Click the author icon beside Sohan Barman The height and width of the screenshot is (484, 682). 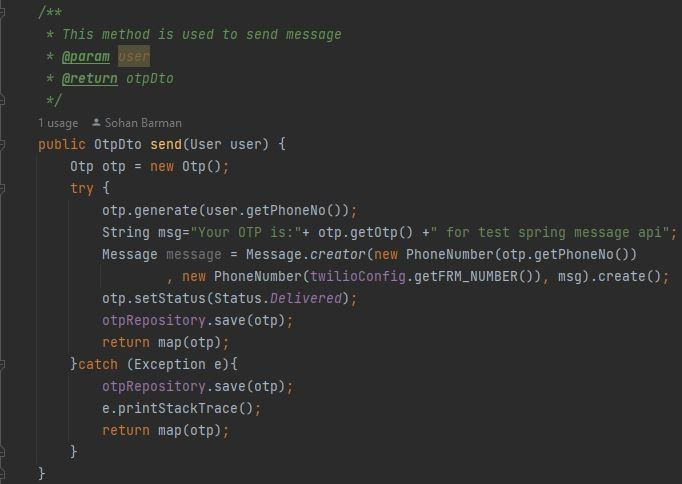[96, 123]
